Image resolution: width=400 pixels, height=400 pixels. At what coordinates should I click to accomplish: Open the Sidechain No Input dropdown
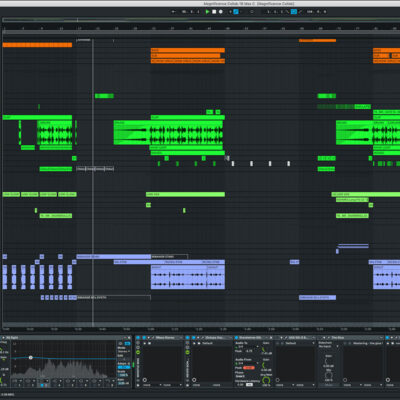click(328, 347)
